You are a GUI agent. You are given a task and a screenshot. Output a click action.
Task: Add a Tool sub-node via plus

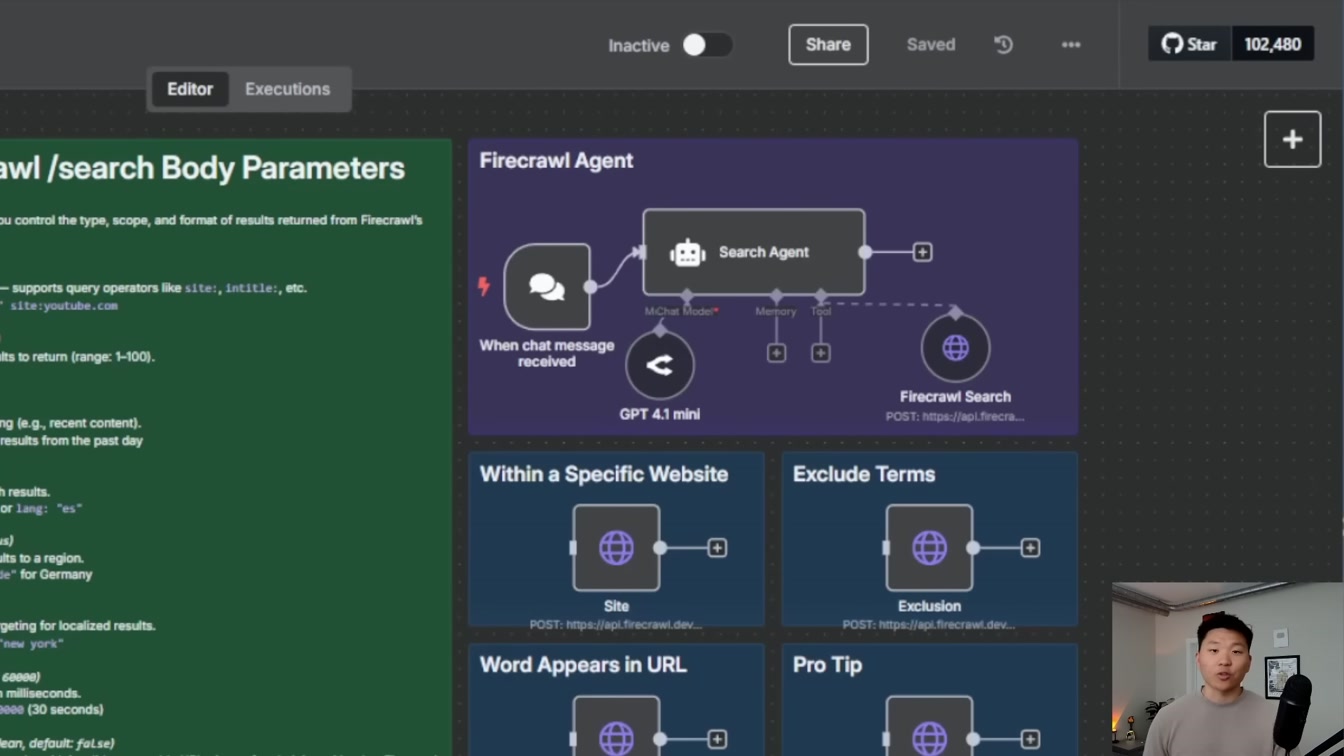(820, 353)
